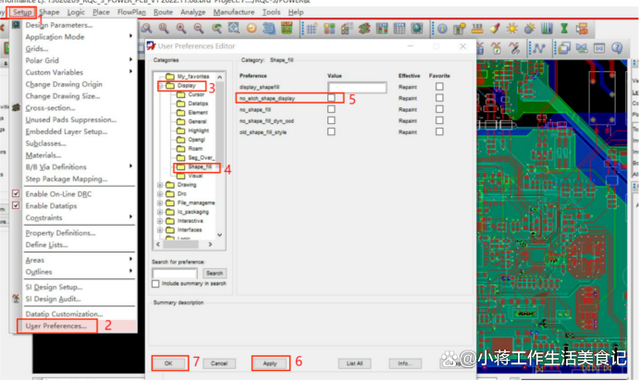The image size is (640, 381).
Task: Enable the no_etch_shape_display checkbox
Action: (331, 98)
